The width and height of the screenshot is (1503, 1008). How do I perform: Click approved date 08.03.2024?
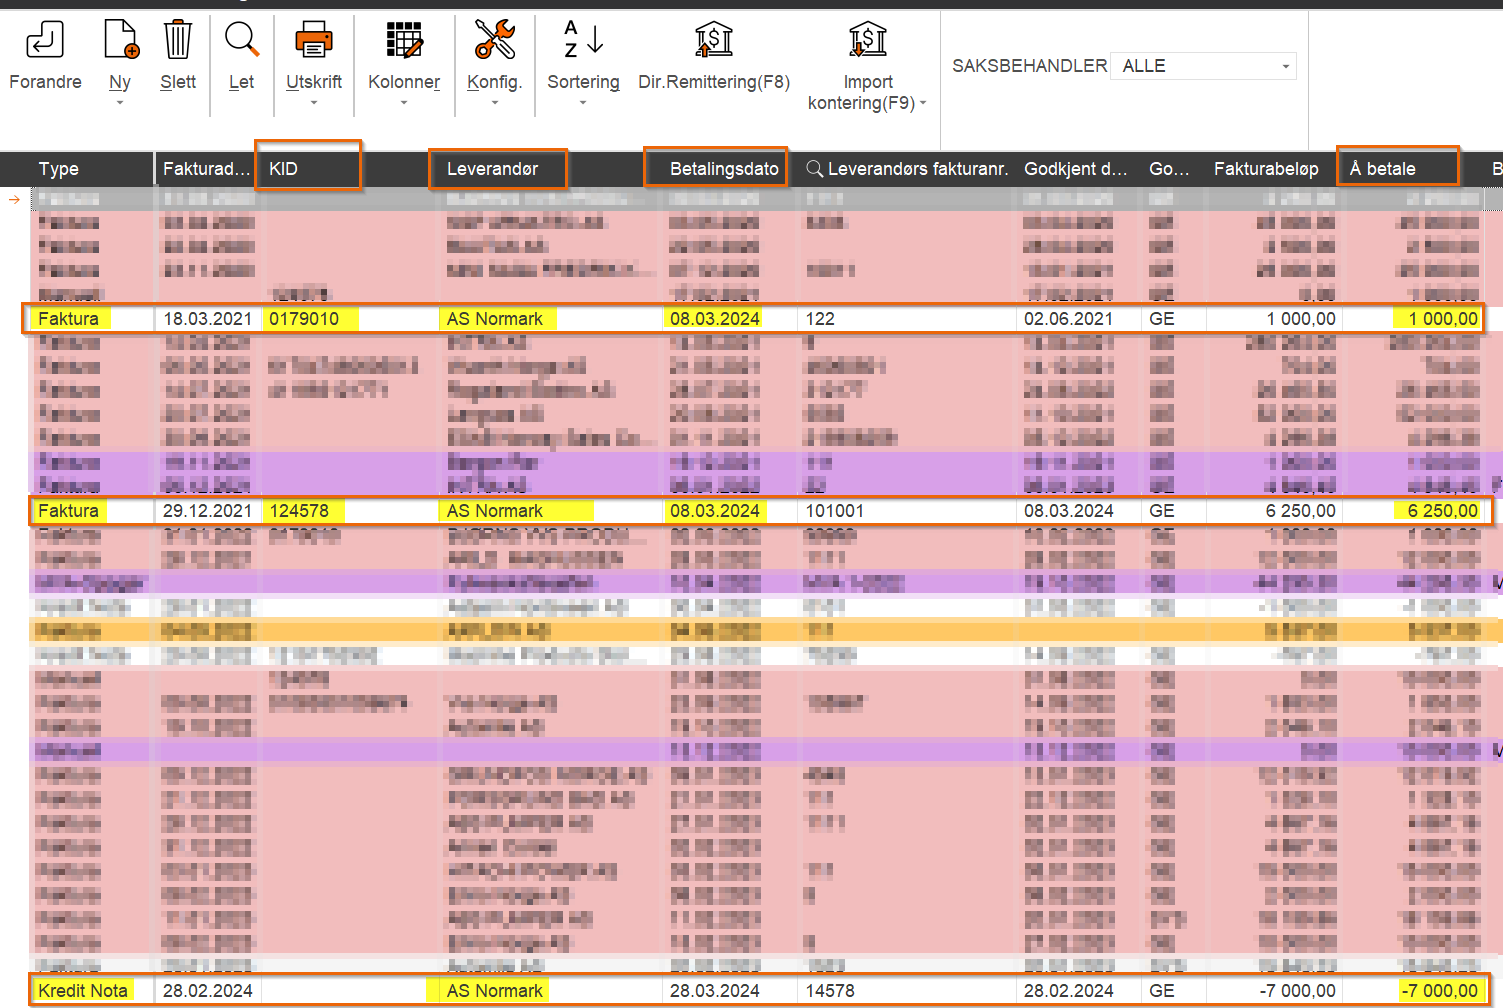1068,511
